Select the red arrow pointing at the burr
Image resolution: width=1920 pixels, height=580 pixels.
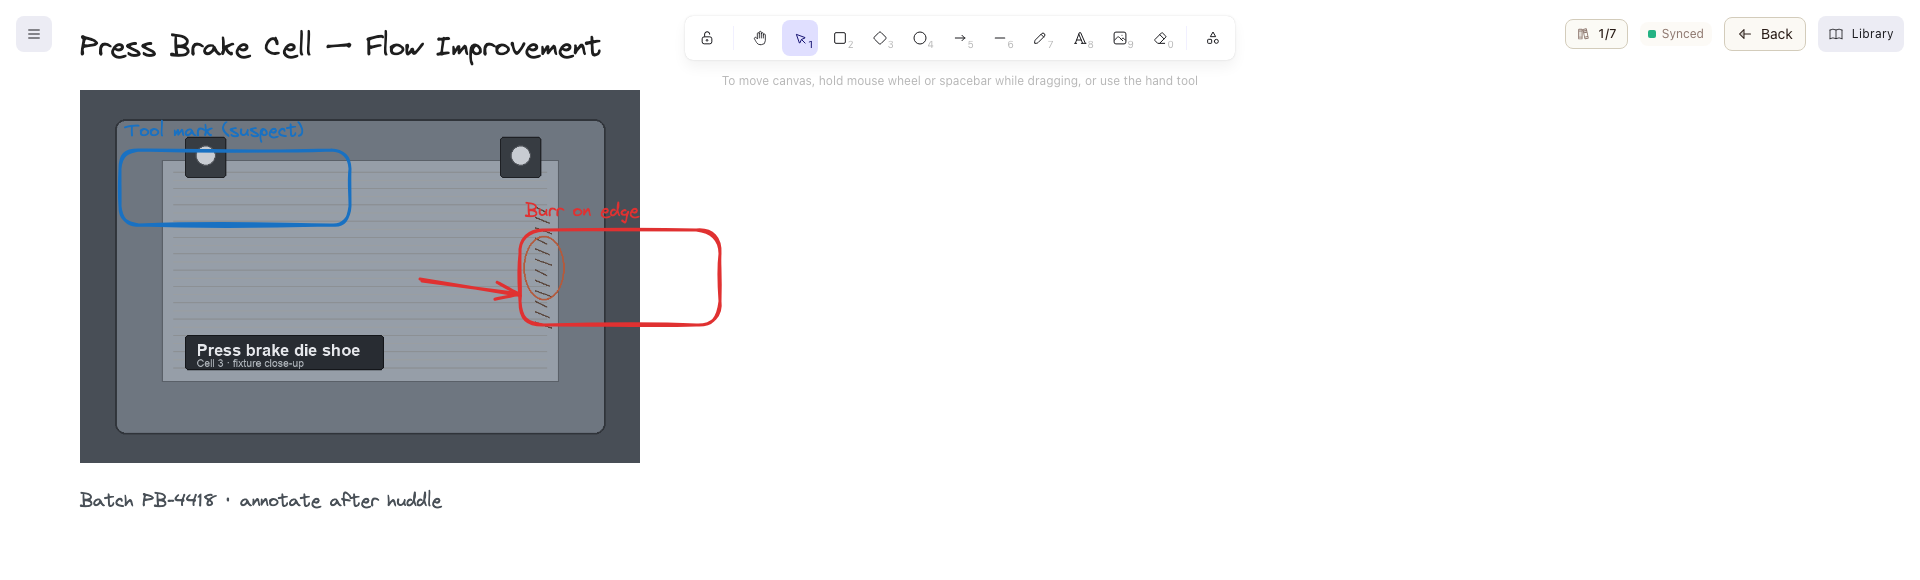[468, 287]
